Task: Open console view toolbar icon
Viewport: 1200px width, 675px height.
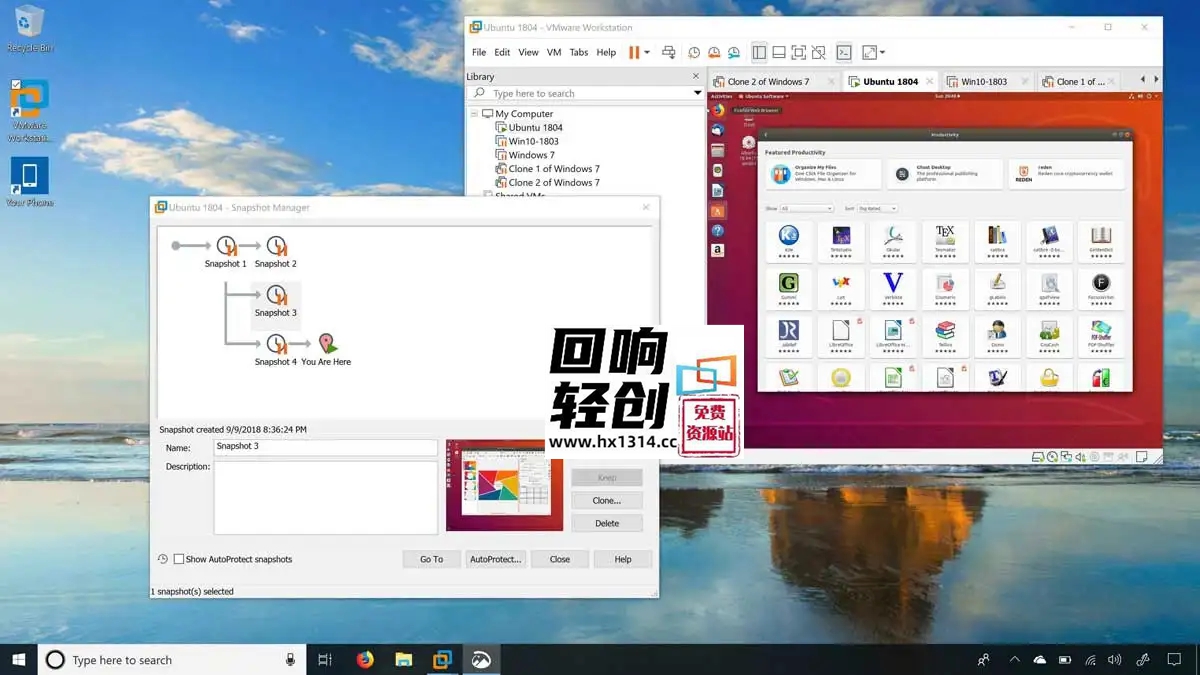Action: point(844,52)
